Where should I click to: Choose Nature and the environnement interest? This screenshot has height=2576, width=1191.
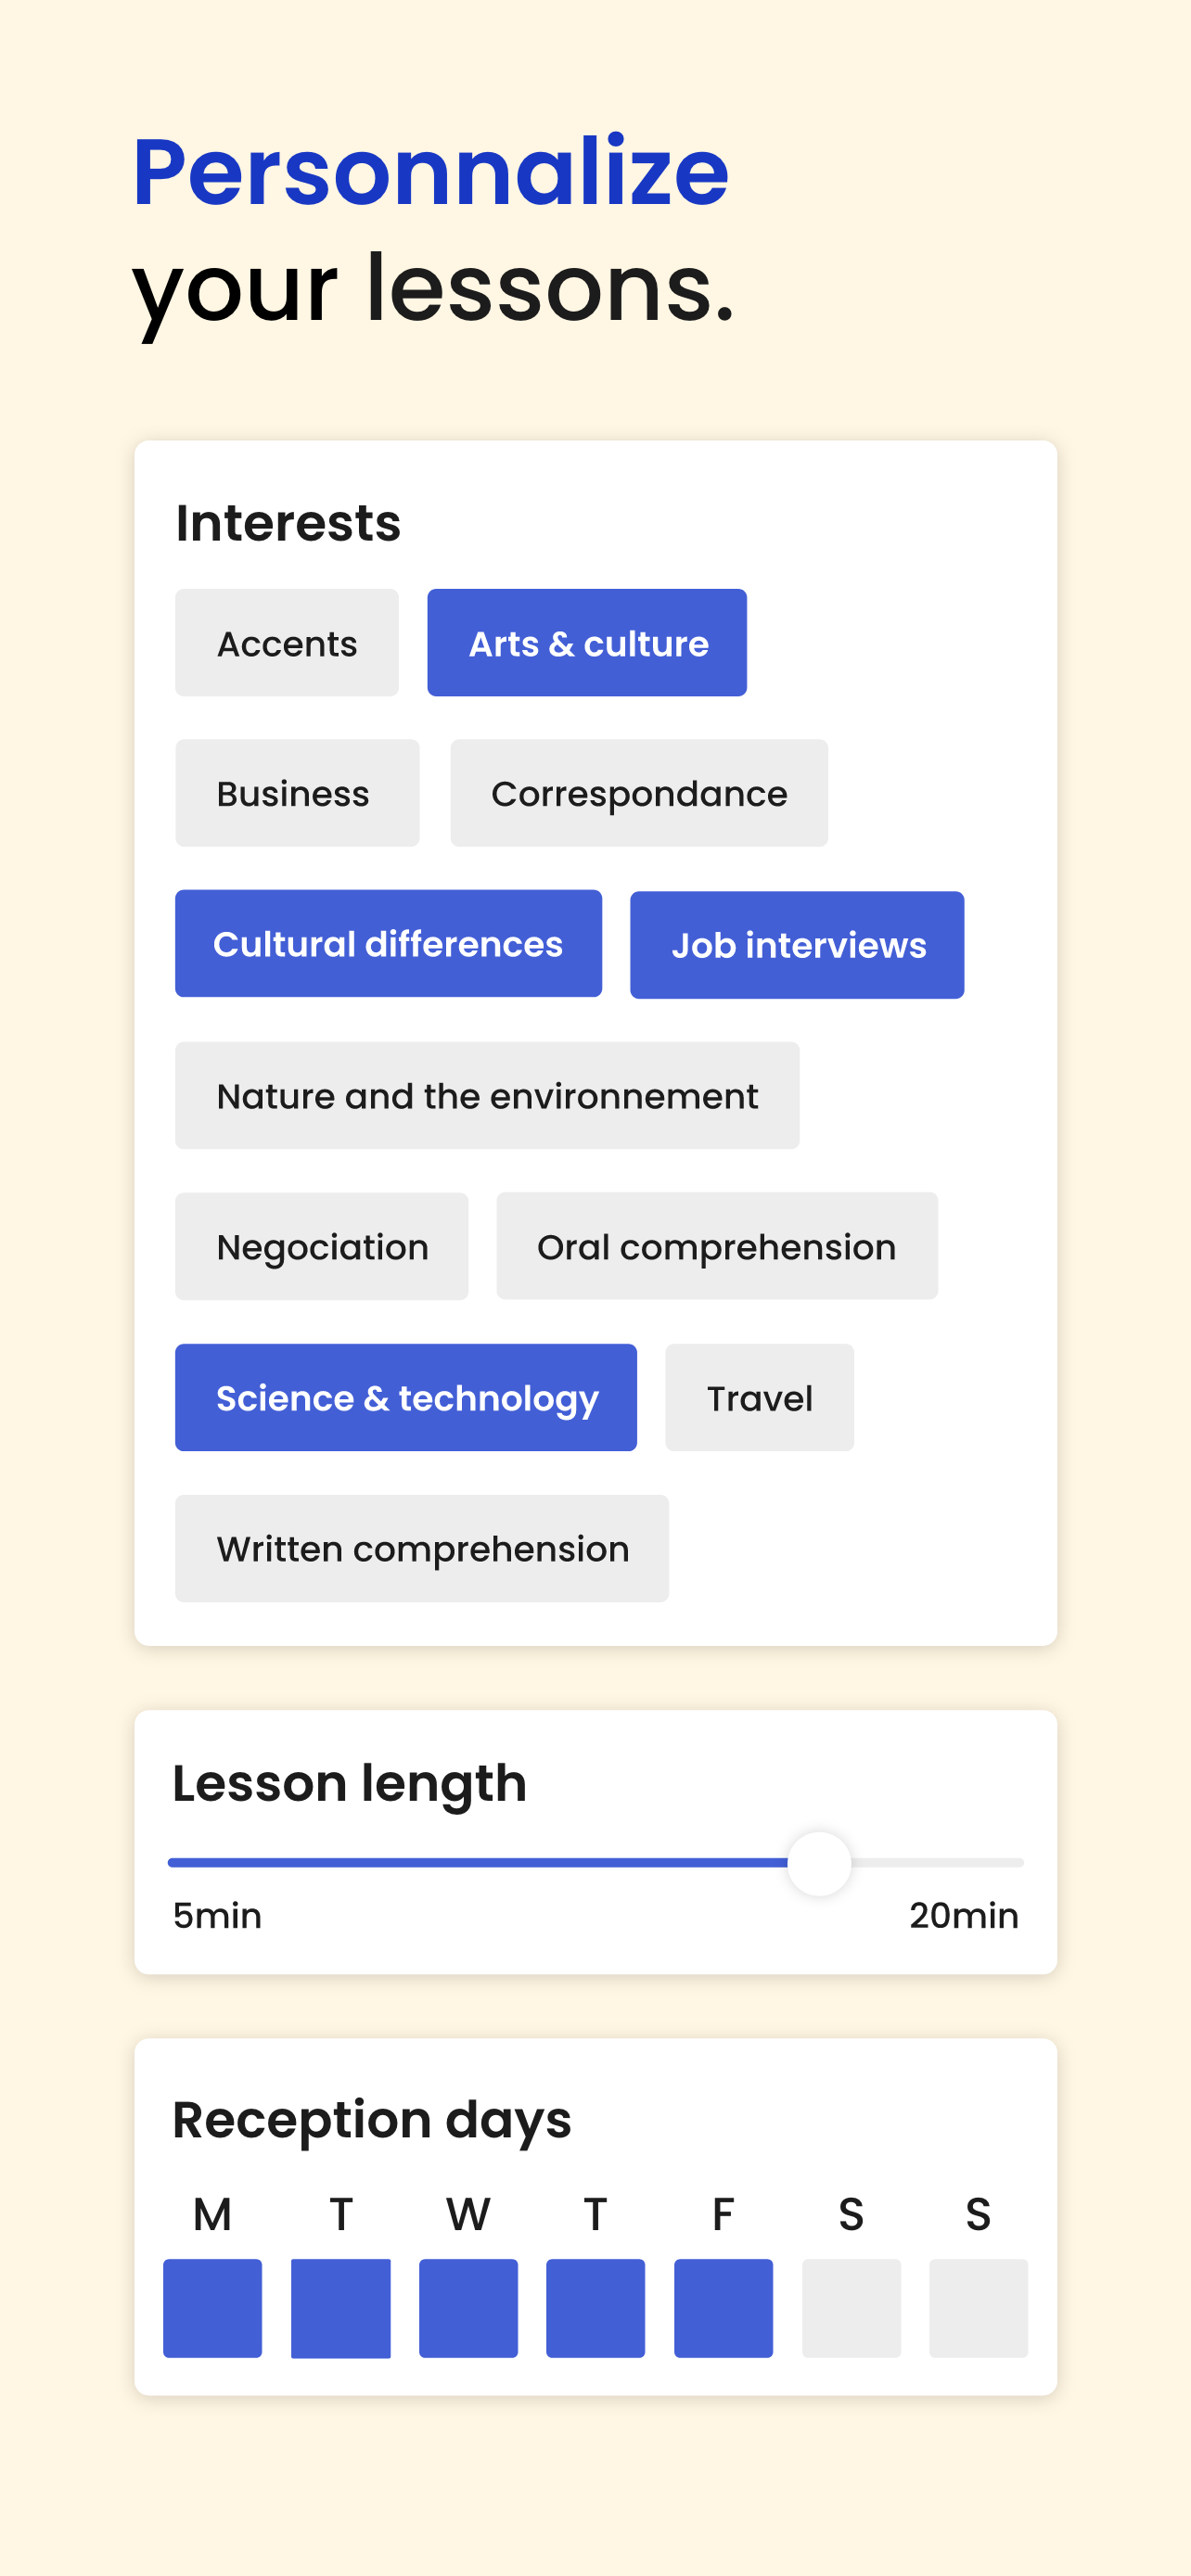point(486,1096)
